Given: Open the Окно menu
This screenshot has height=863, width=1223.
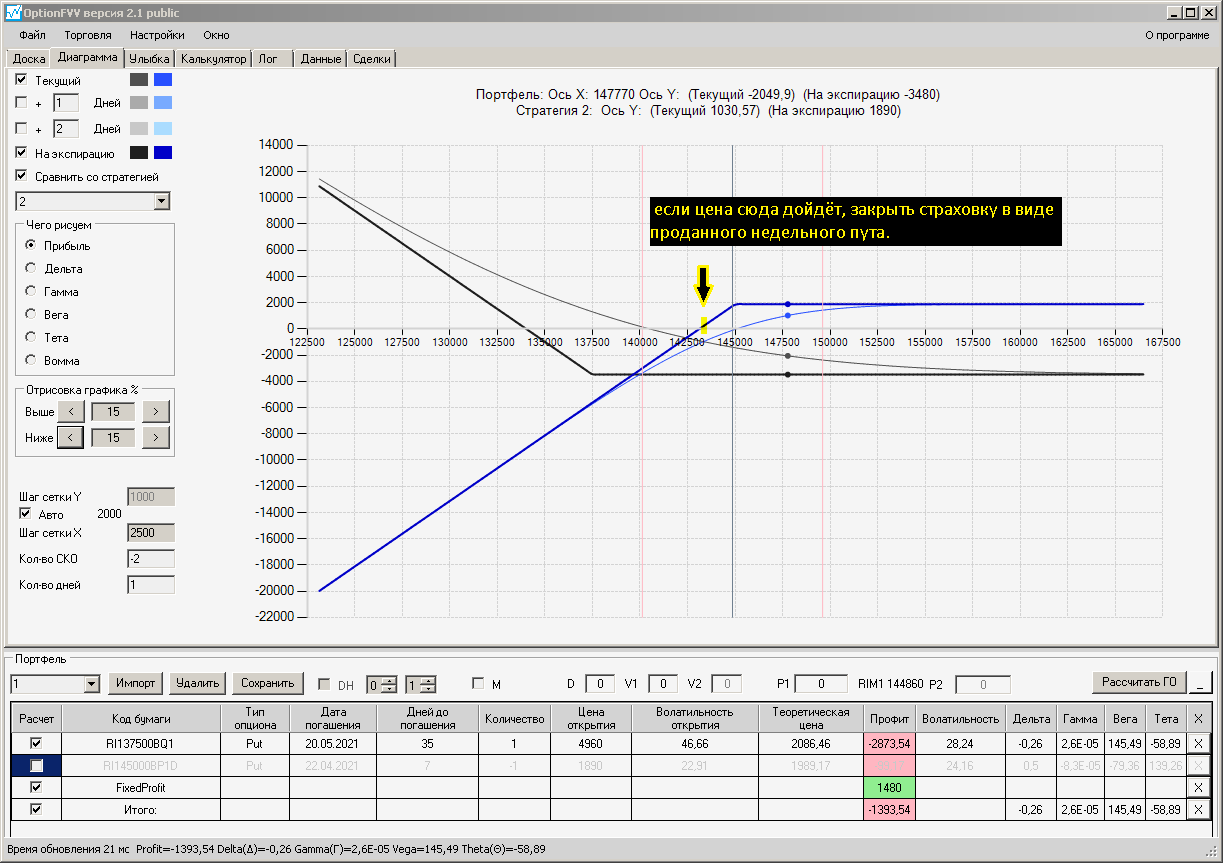Looking at the screenshot, I should (216, 35).
